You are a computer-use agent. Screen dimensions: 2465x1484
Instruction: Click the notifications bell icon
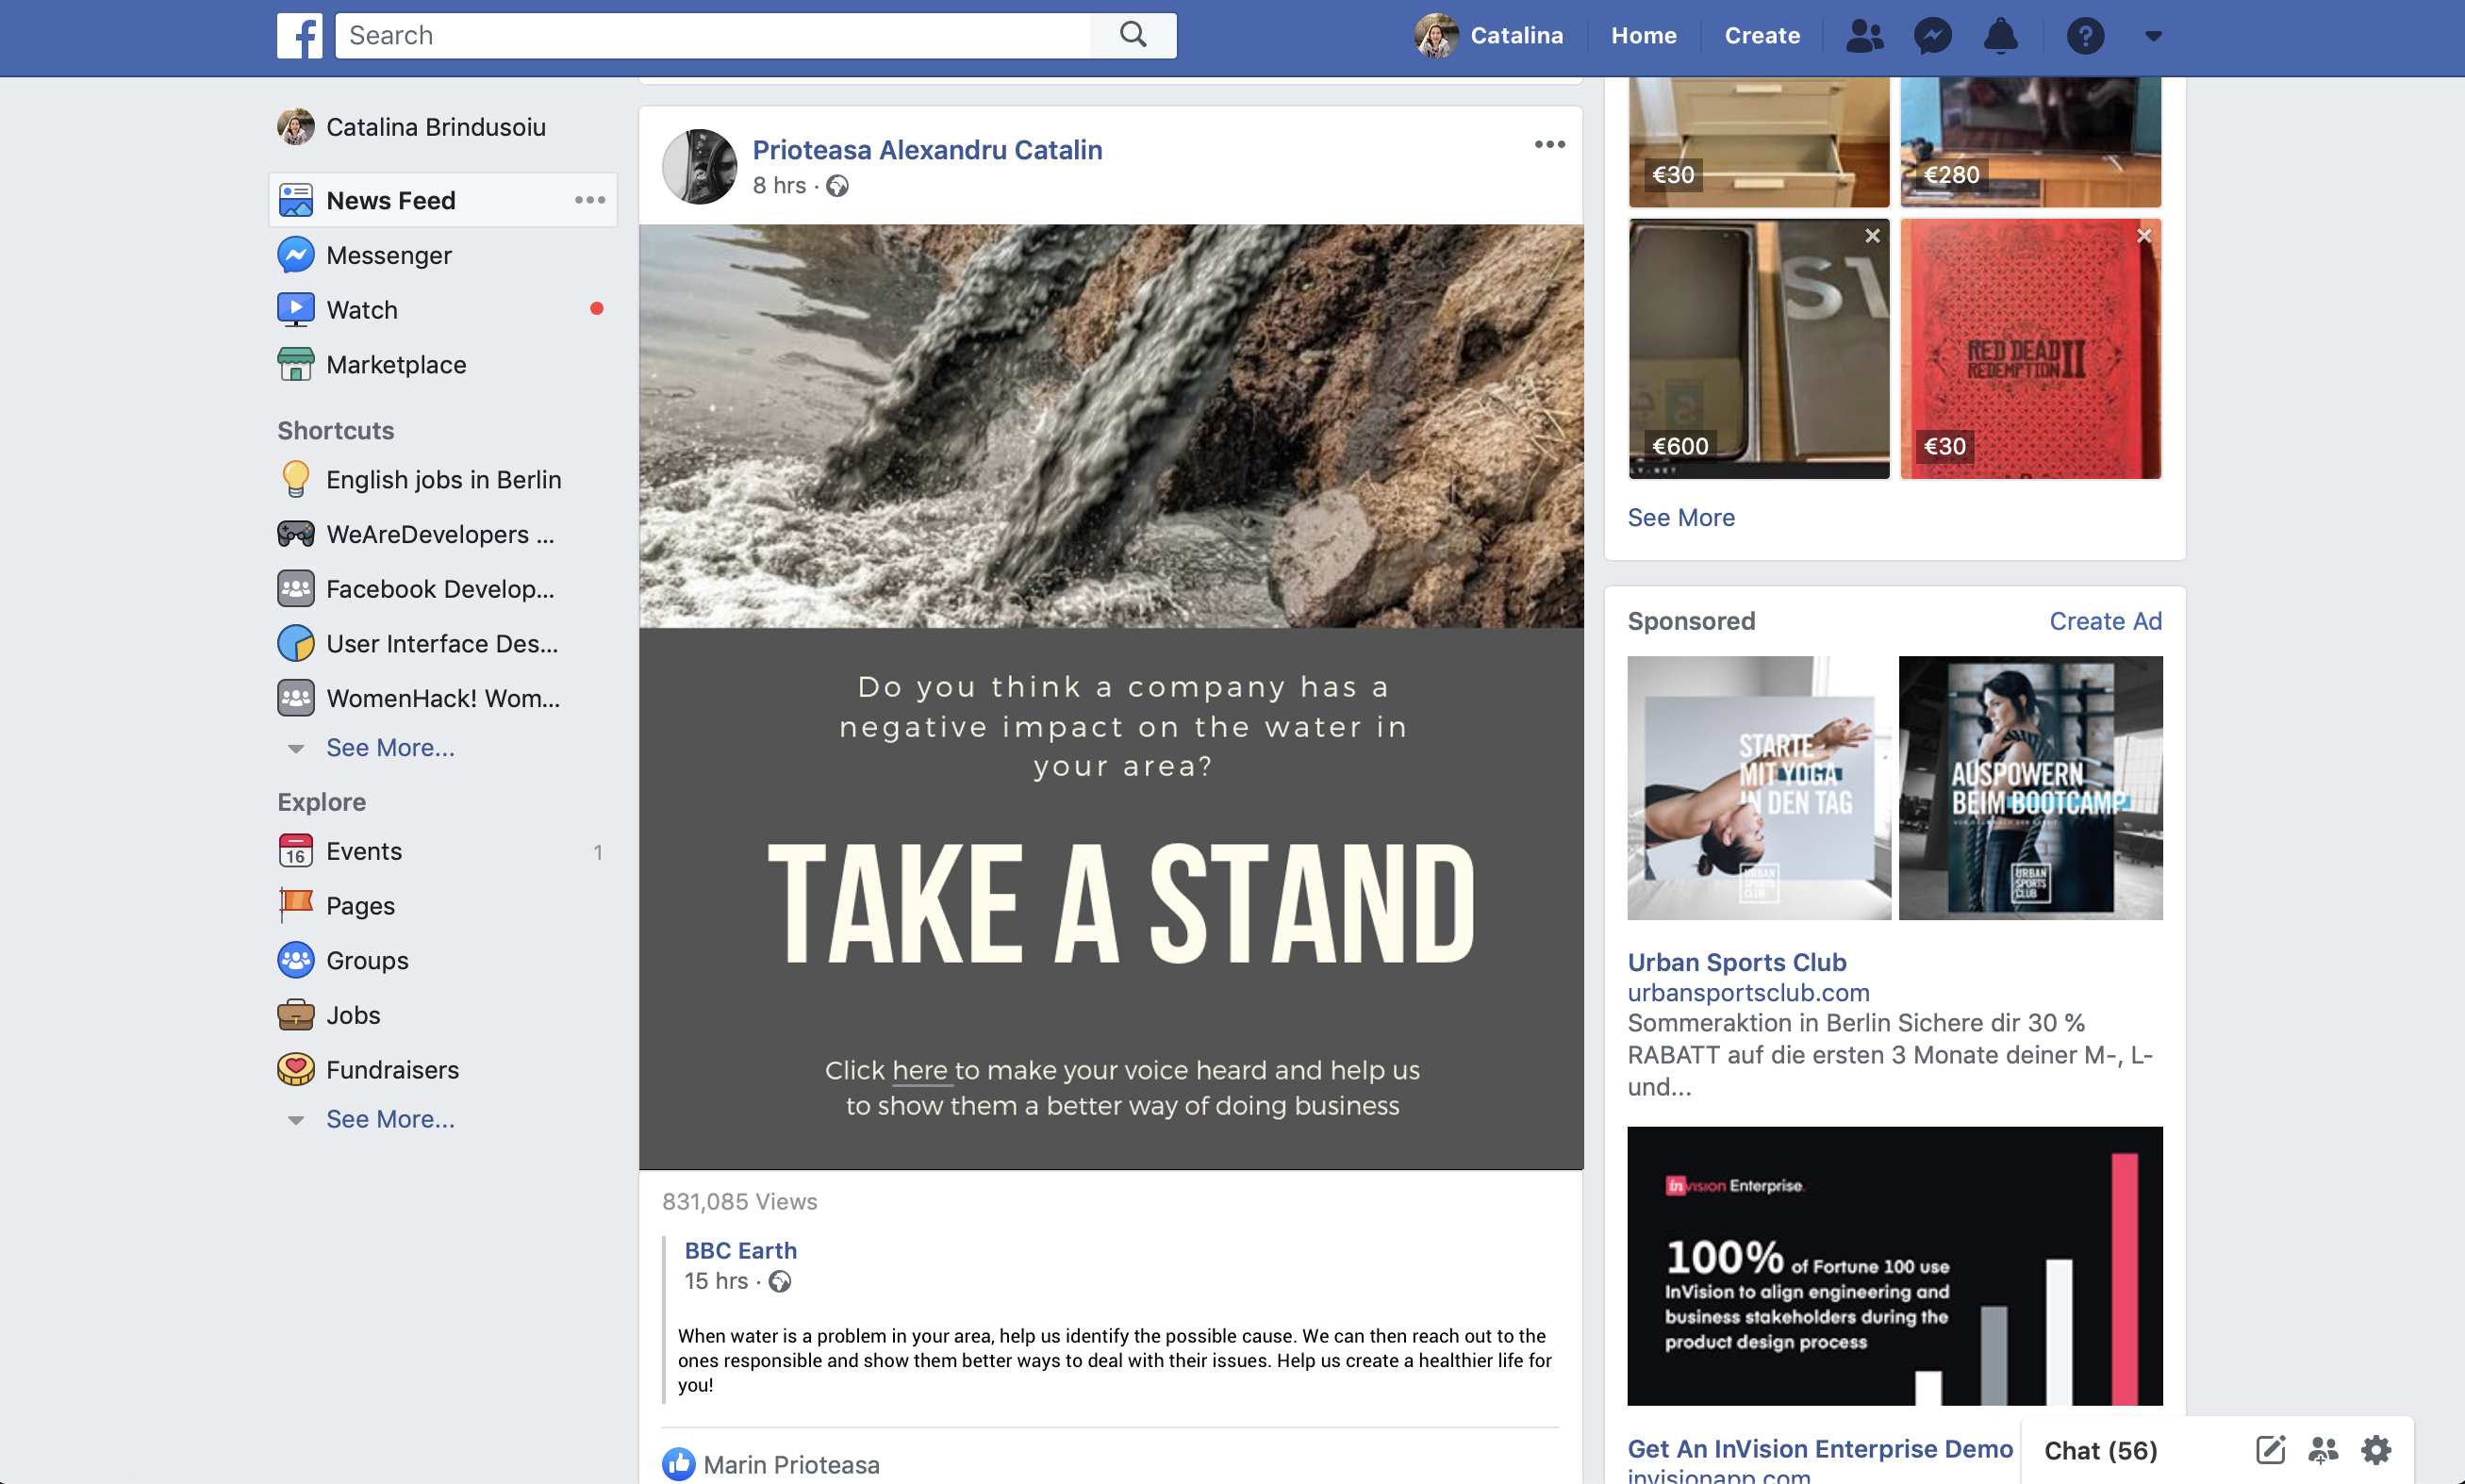pyautogui.click(x=2000, y=36)
